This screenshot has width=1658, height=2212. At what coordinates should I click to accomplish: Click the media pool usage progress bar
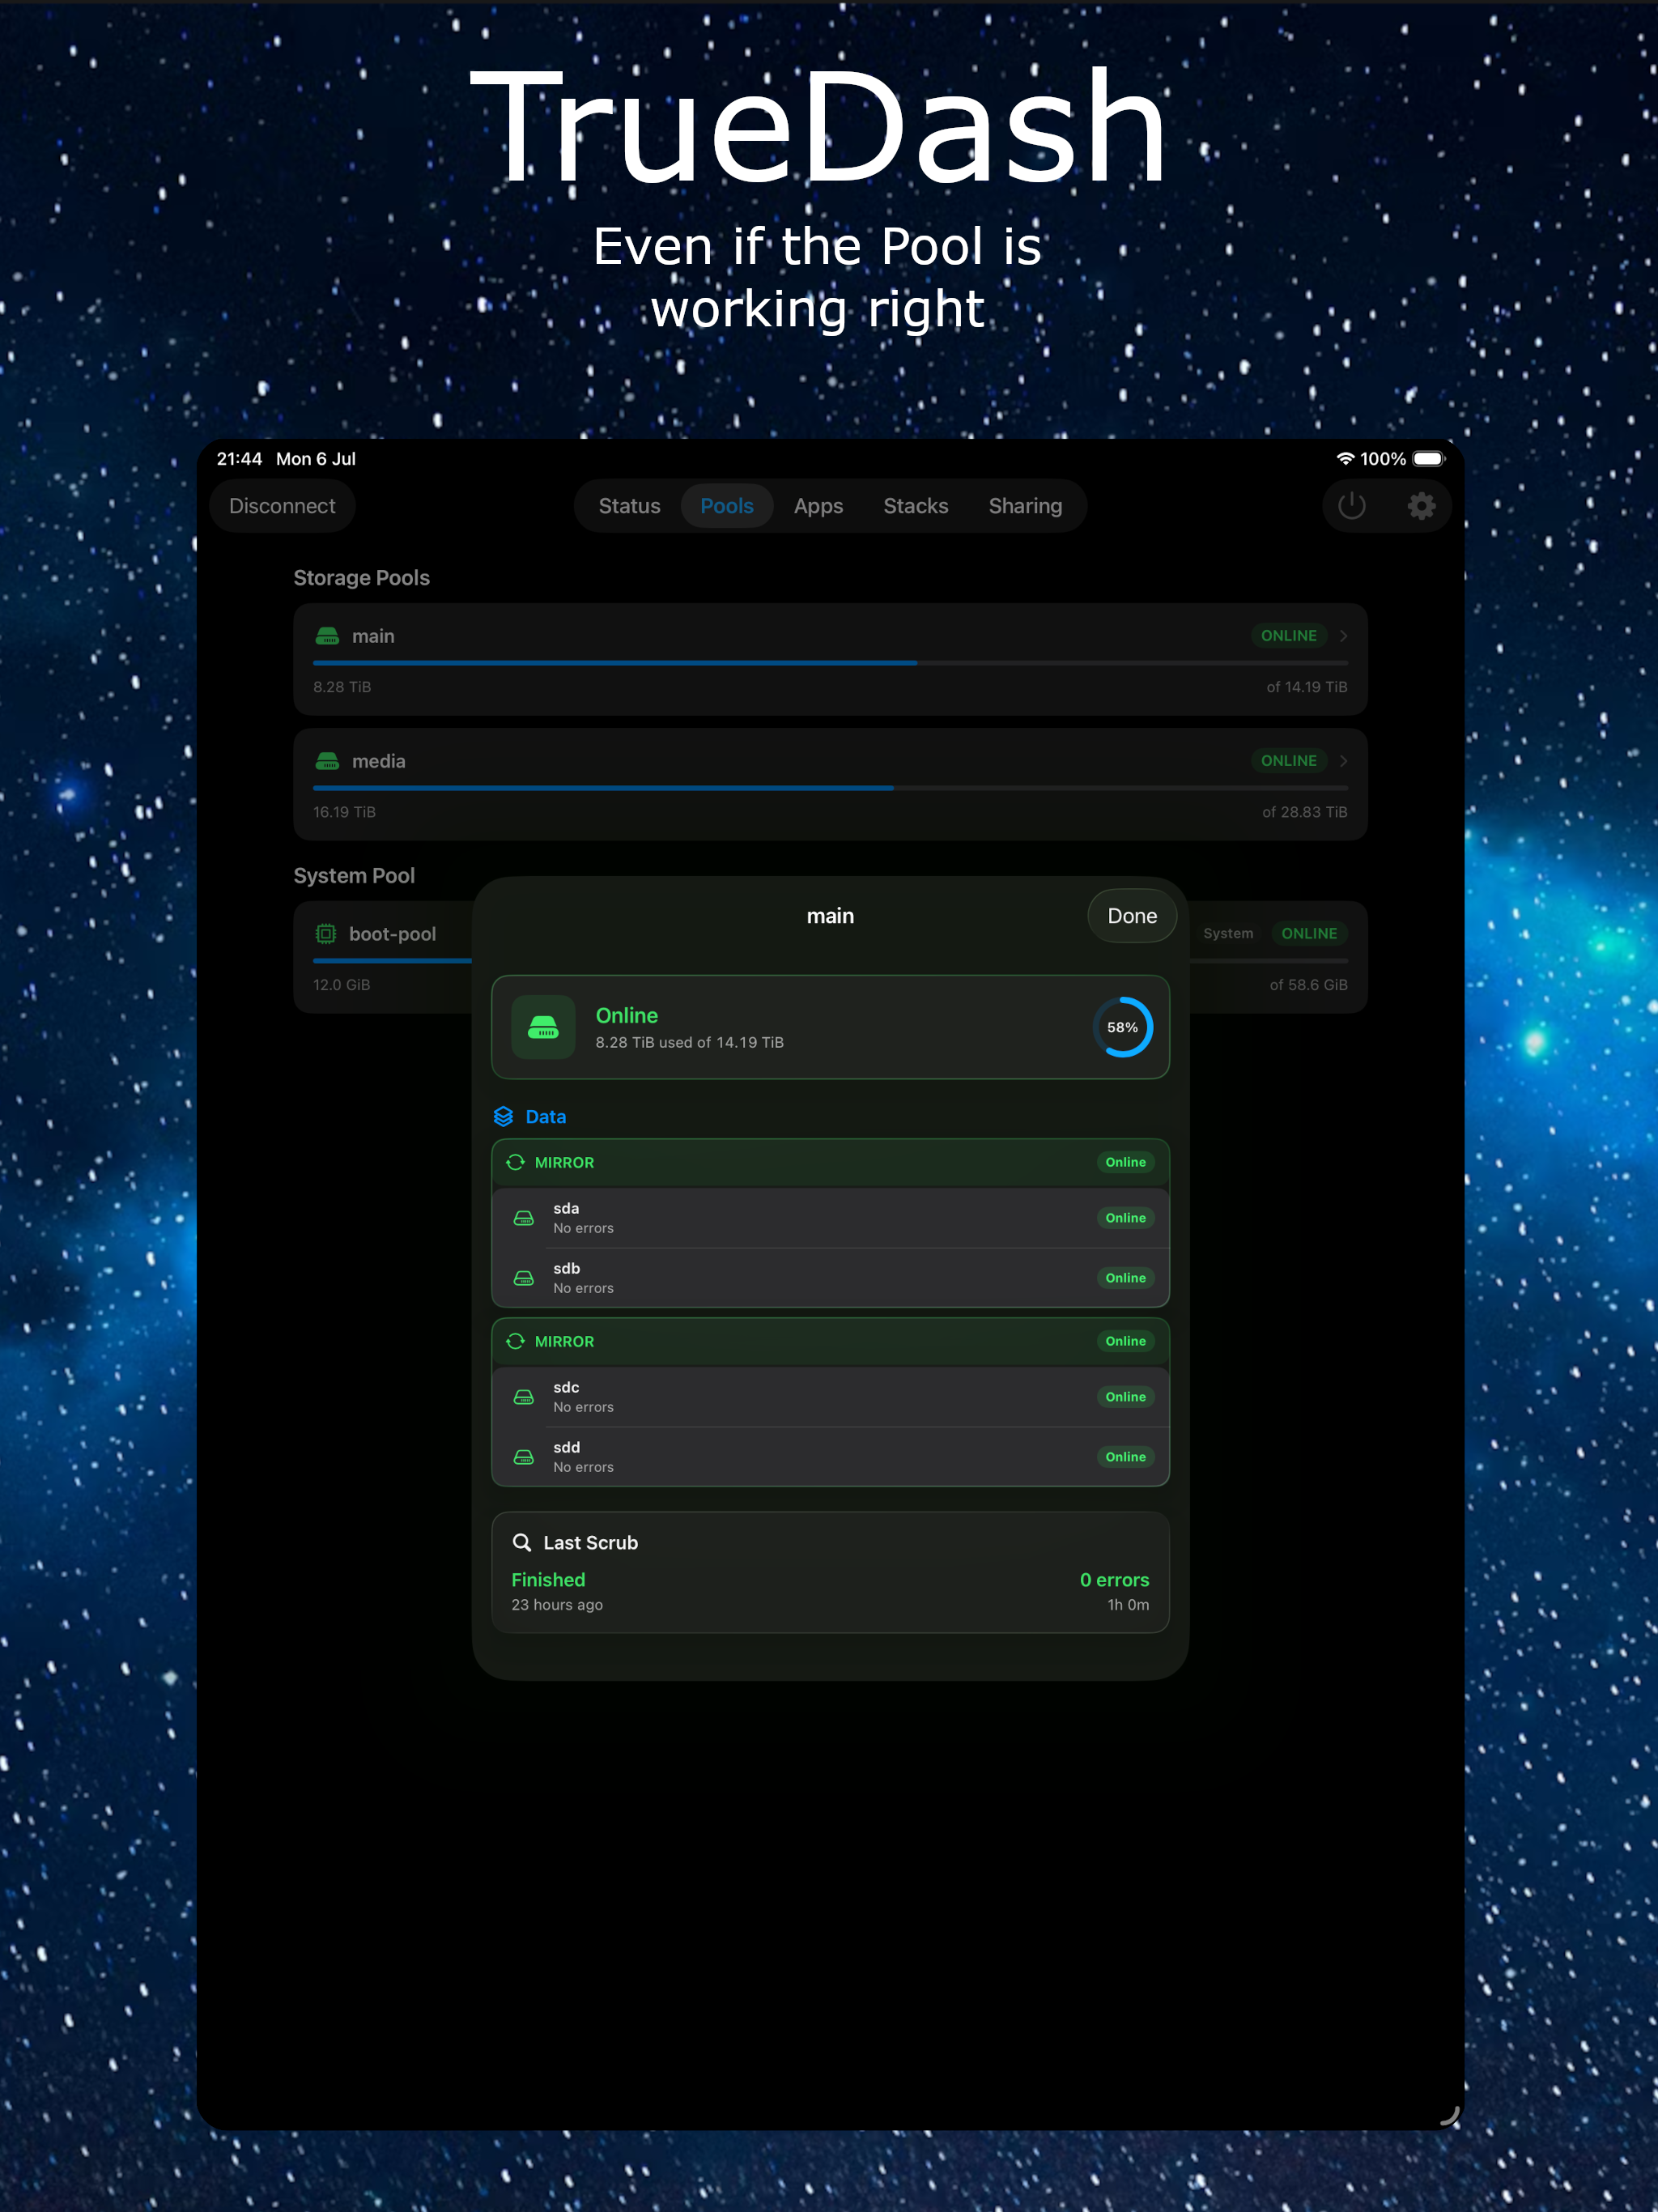830,788
